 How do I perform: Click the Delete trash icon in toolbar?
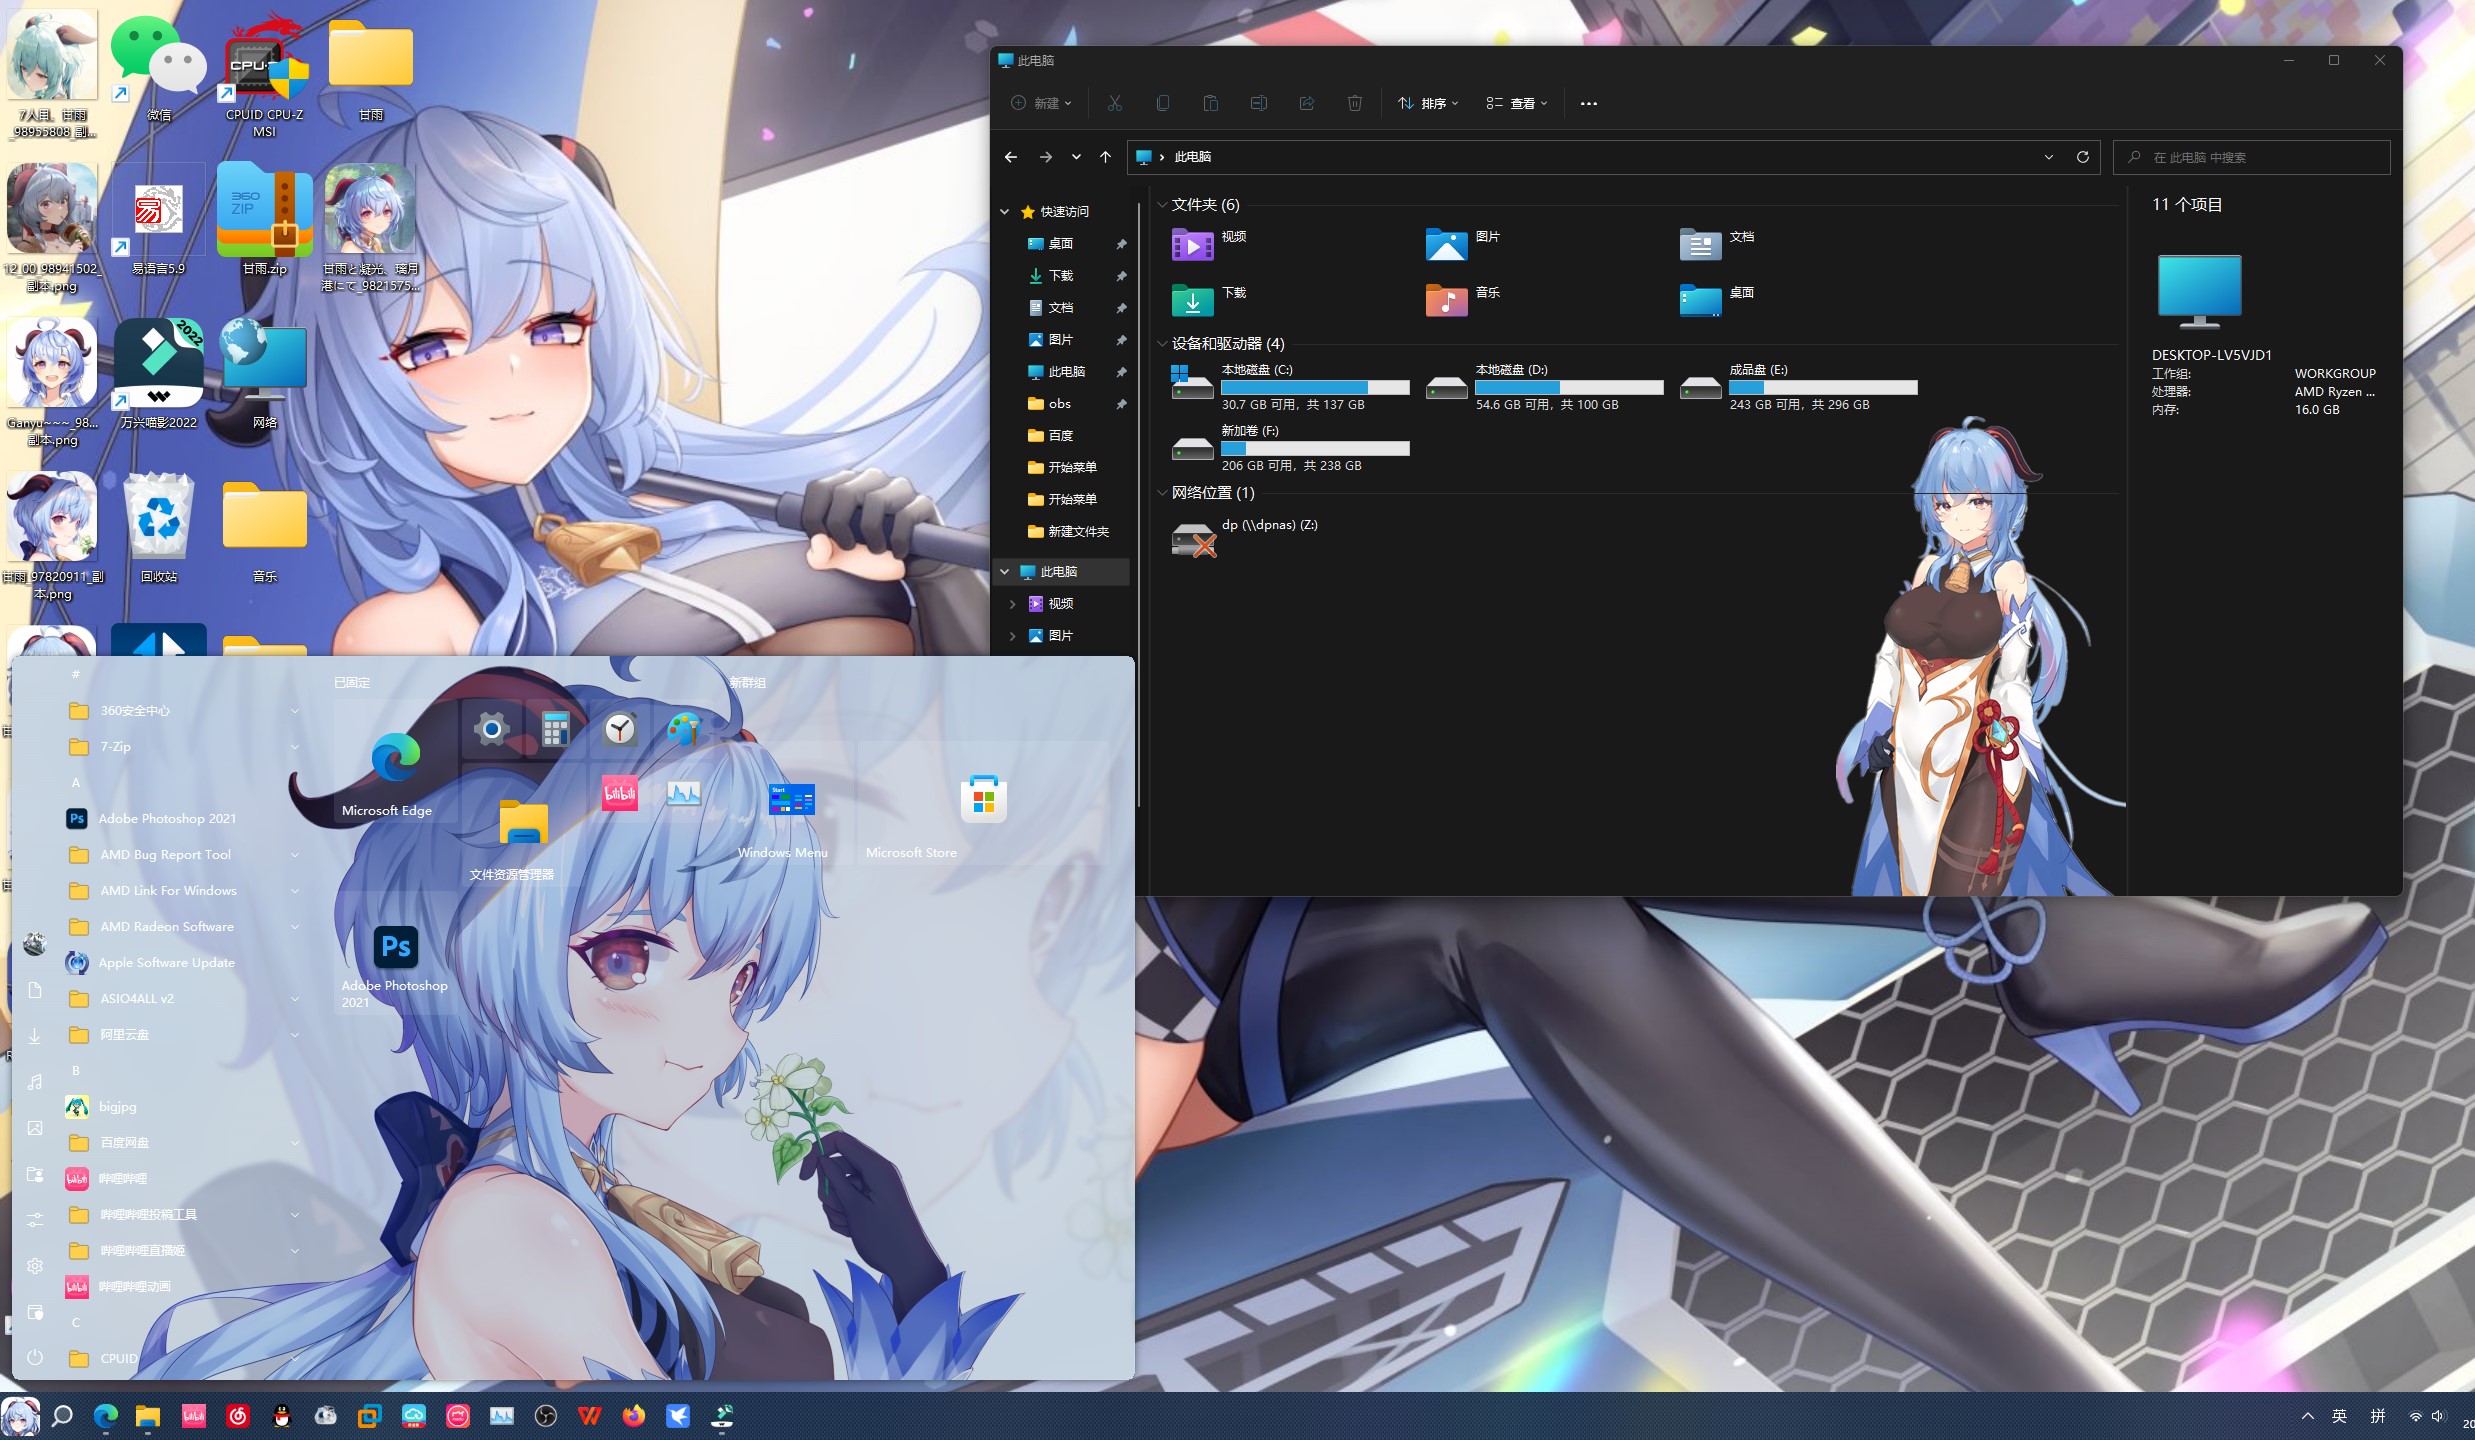tap(1354, 103)
